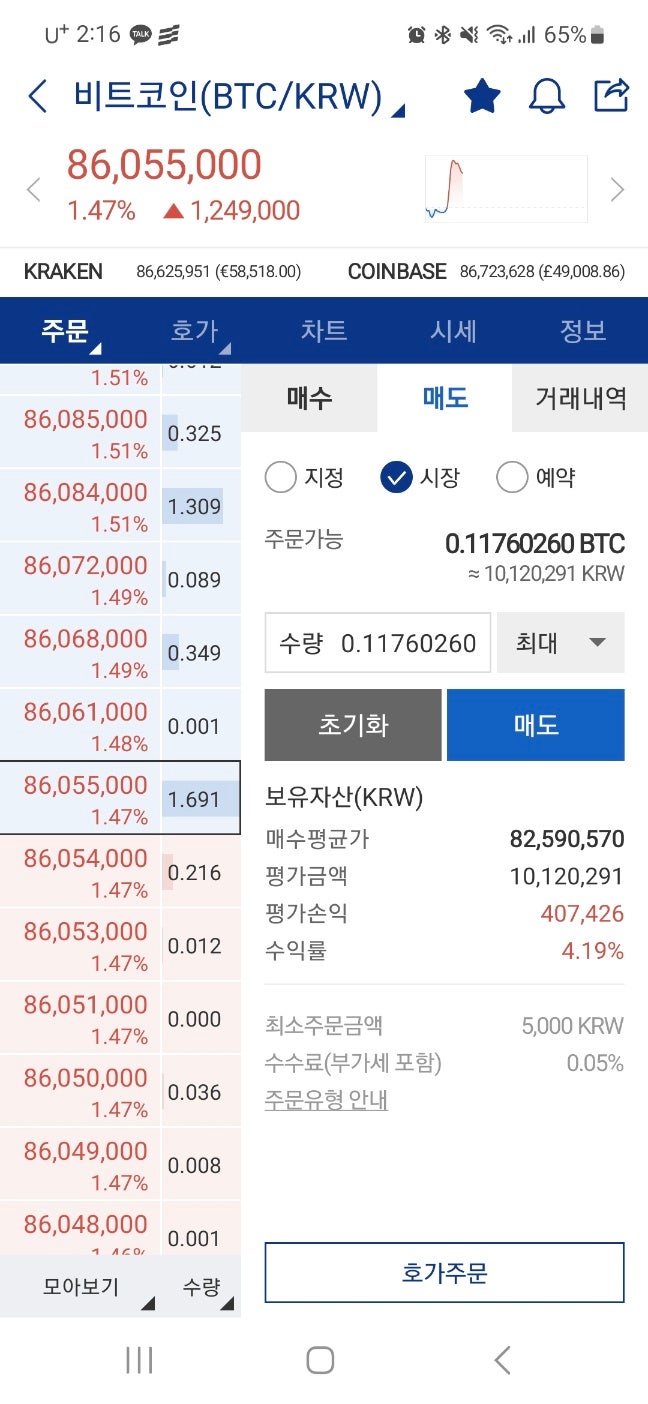
Task: Select the 지정 limit order radio button
Action: tap(281, 478)
